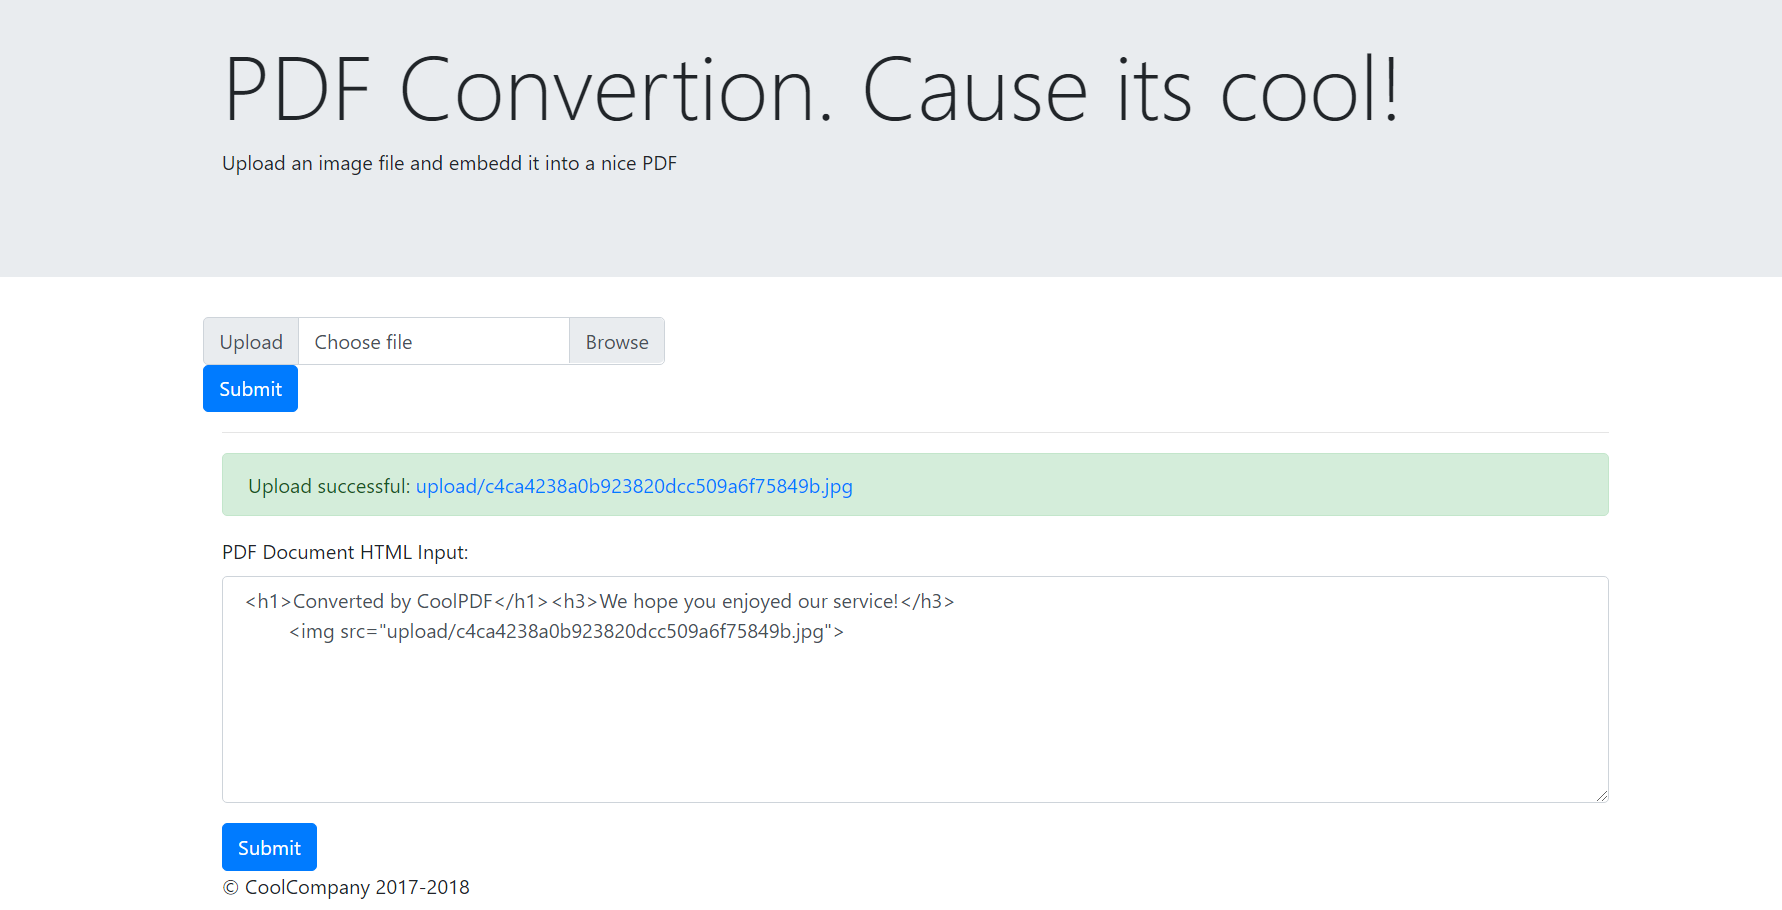Viewport: 1782px width, 910px height.
Task: Open the uploaded jpg file link
Action: coord(634,486)
